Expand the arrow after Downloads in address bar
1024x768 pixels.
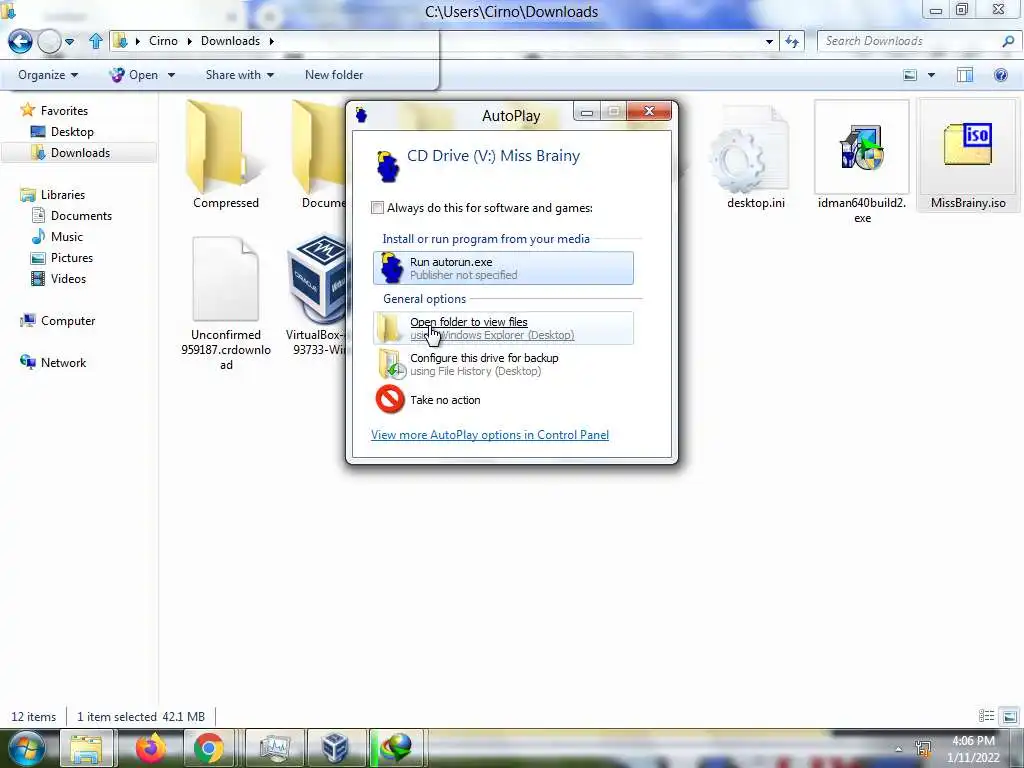272,41
